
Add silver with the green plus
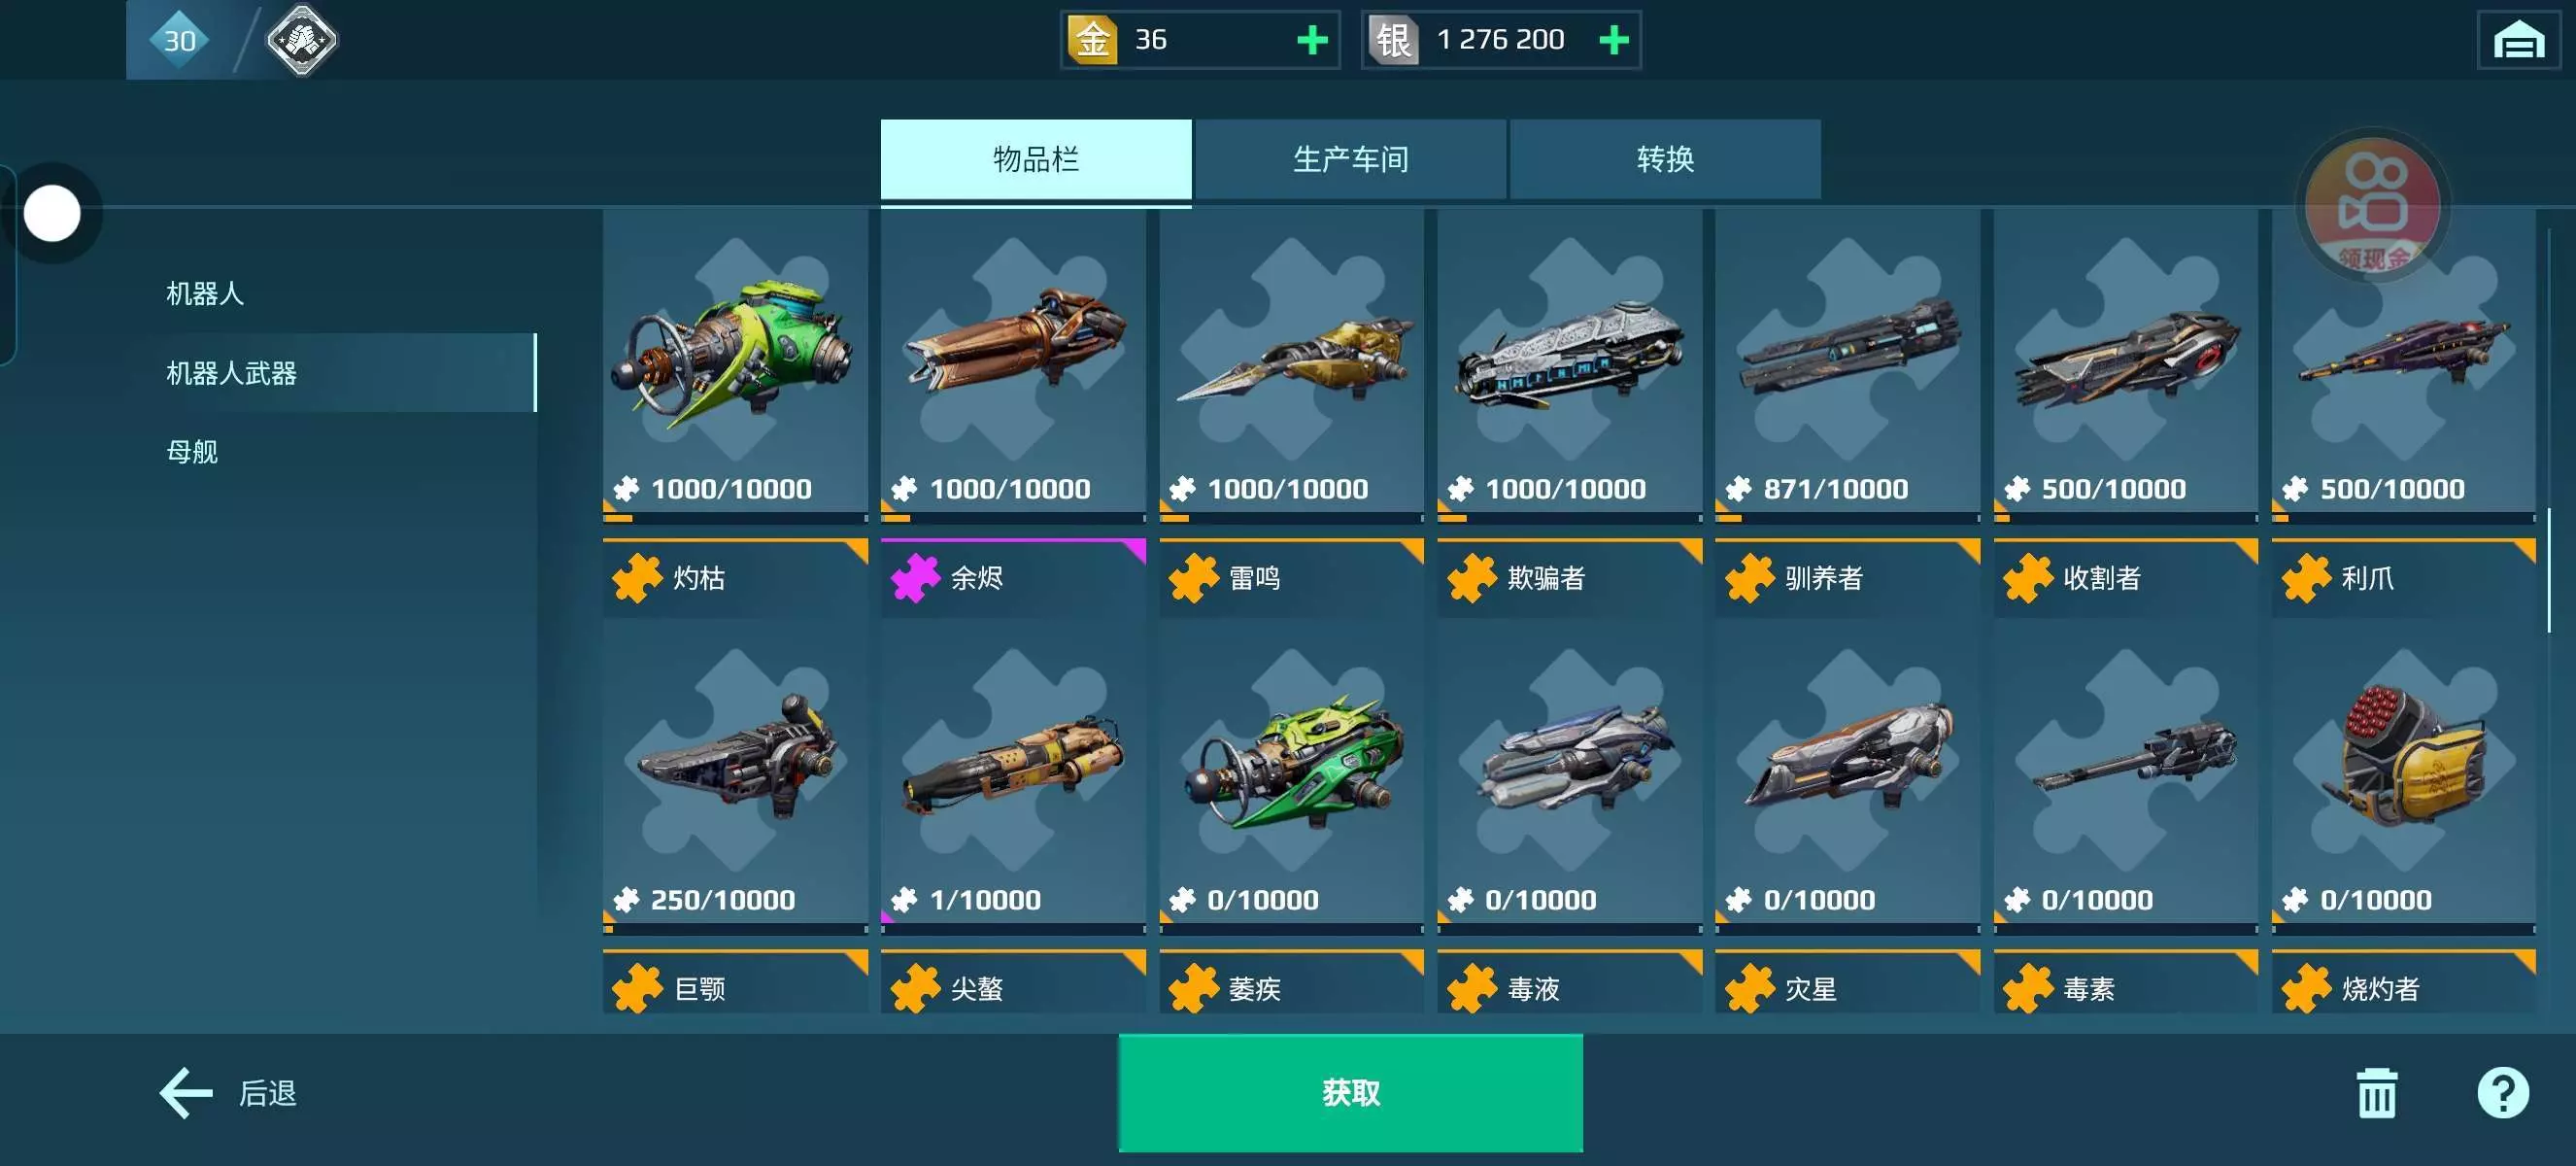[x=1614, y=40]
